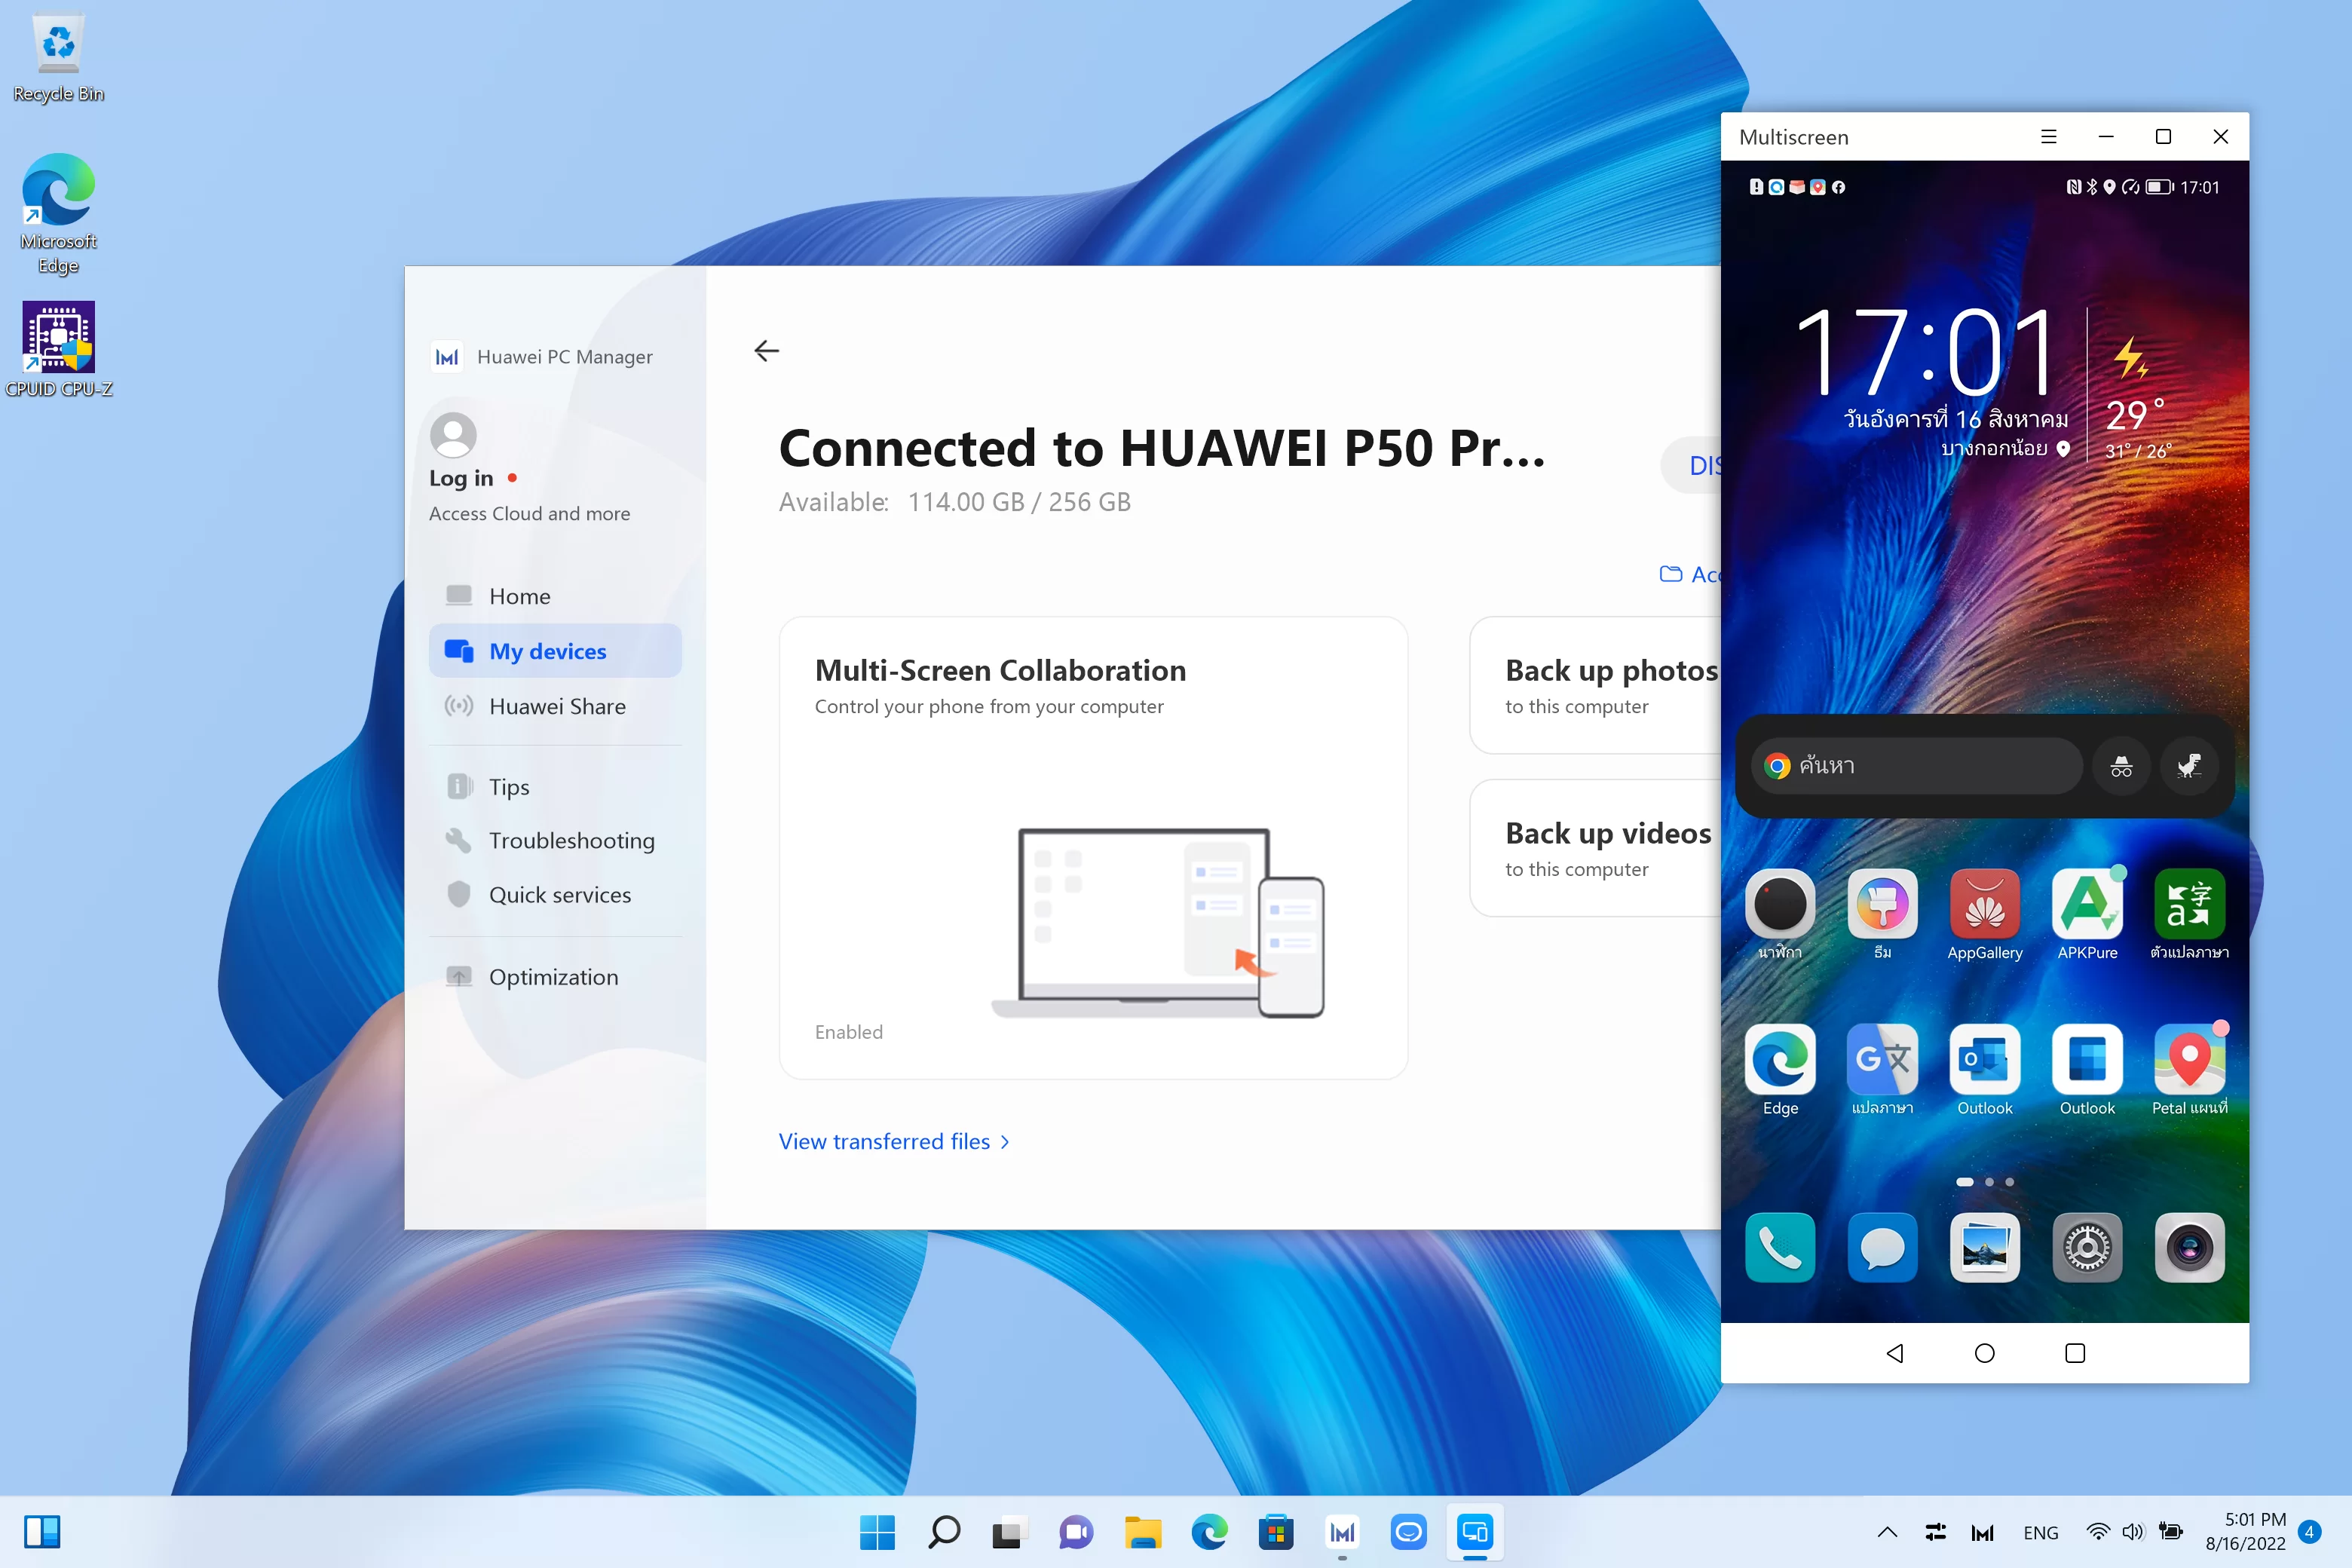
Task: Tap the dinosaur game icon in widget
Action: [x=2189, y=766]
